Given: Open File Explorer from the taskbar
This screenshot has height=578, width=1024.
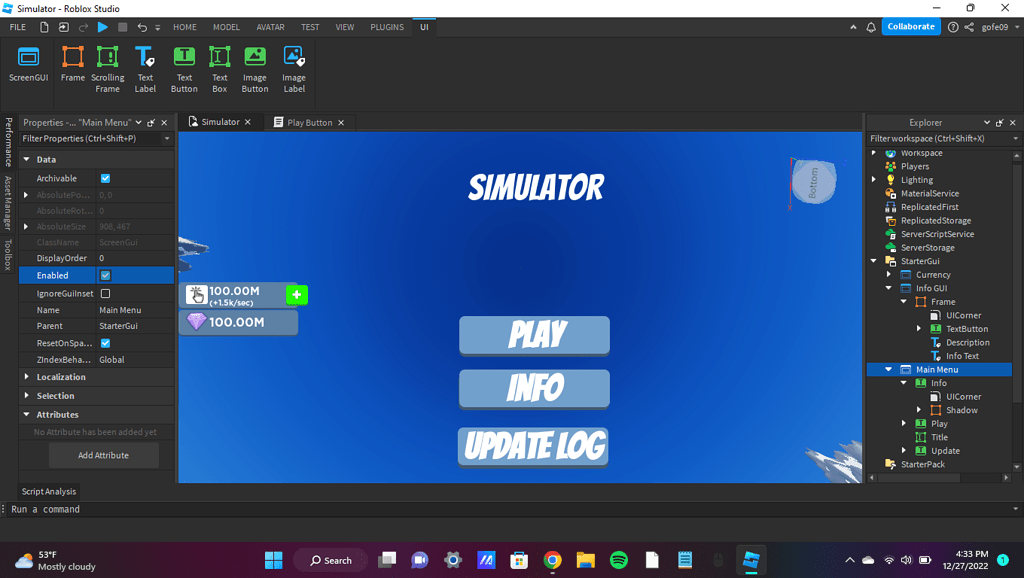Looking at the screenshot, I should click(585, 560).
